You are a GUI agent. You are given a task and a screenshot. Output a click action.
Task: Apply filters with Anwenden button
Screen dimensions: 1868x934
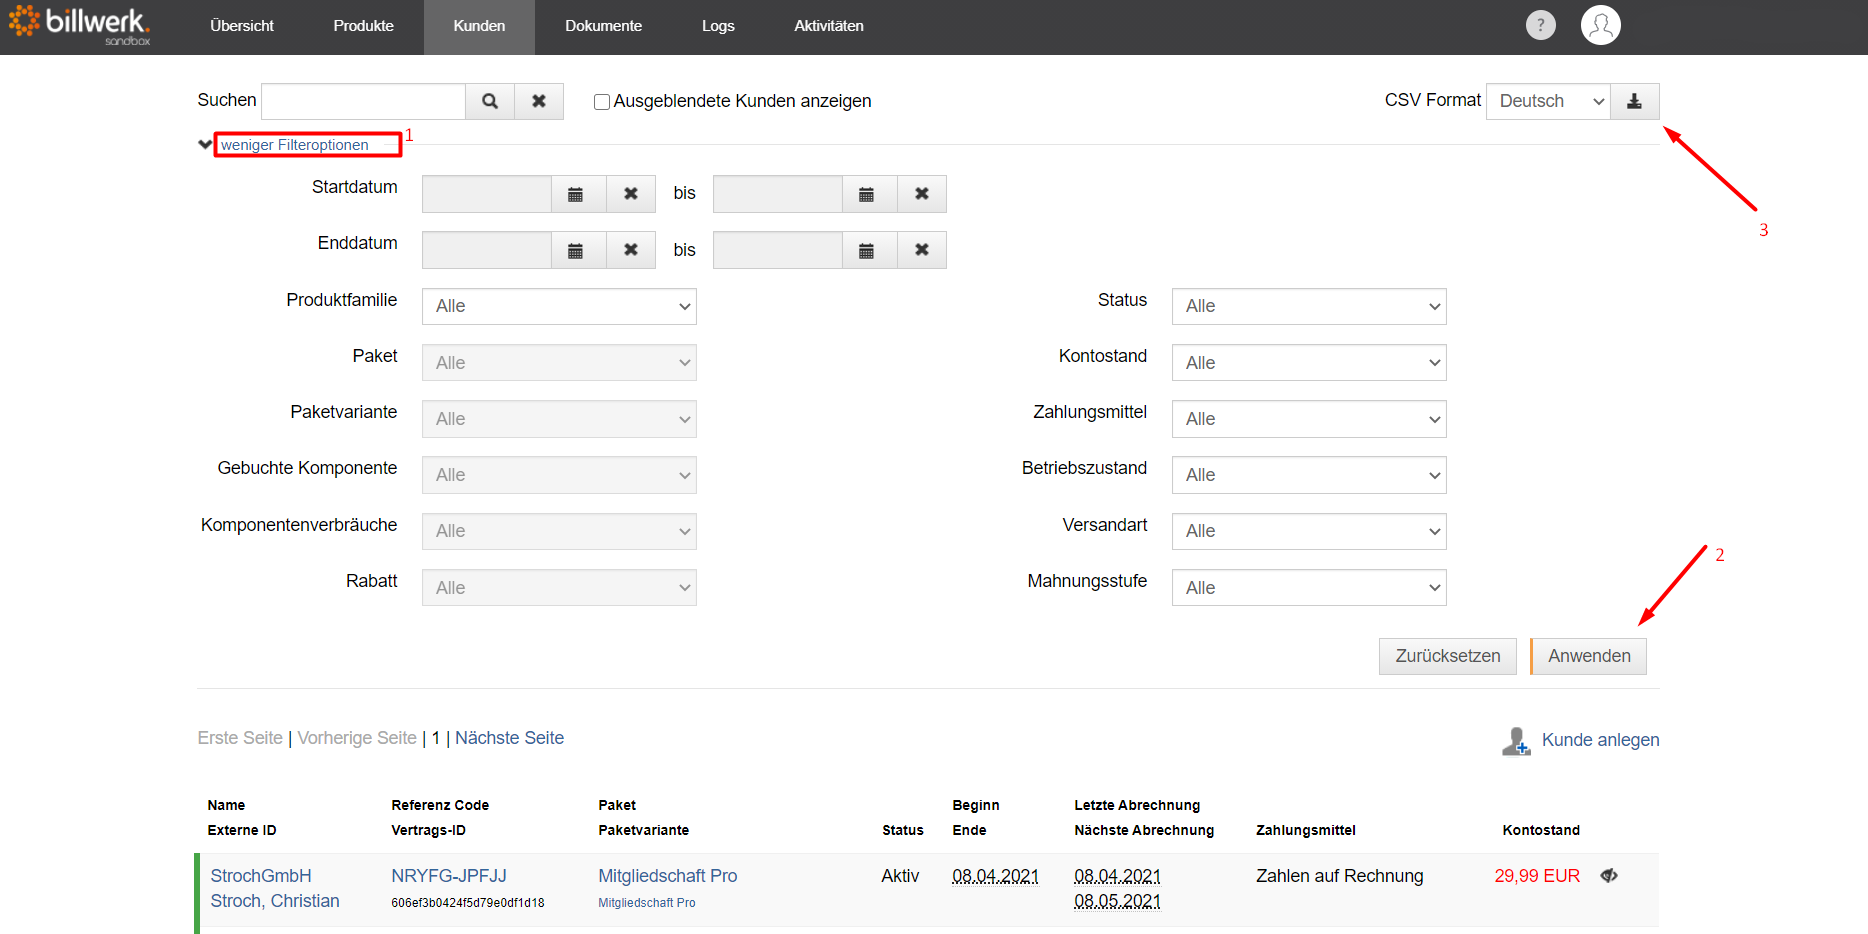1589,656
